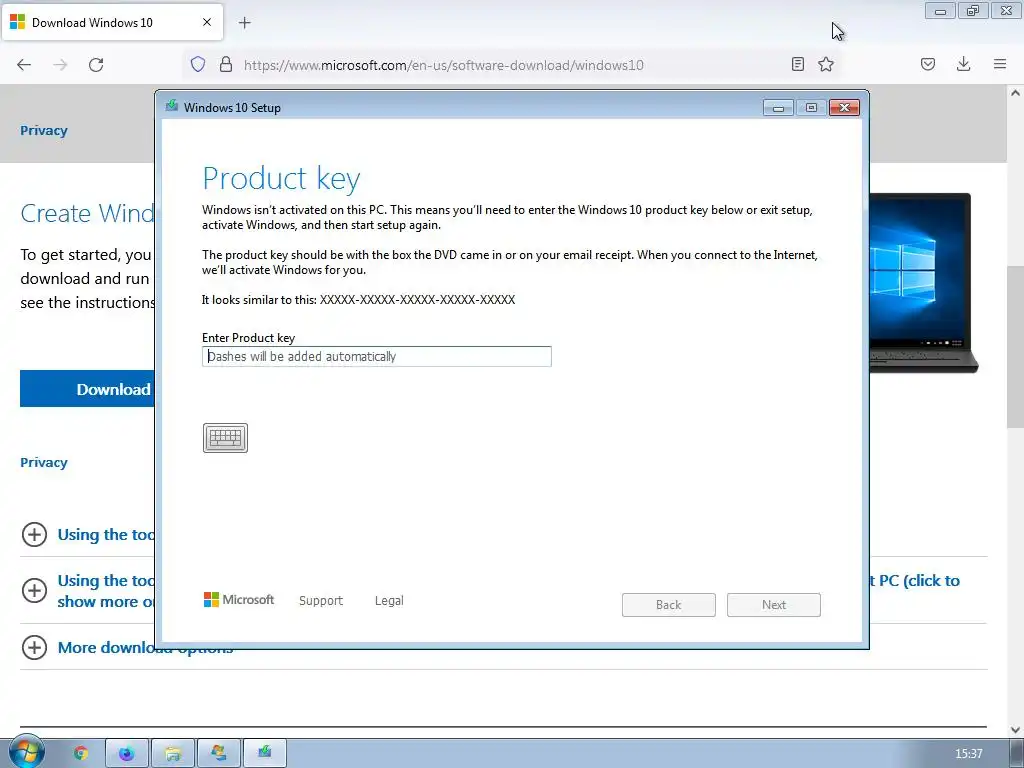Click the Next button in Windows 10 Setup

774,605
